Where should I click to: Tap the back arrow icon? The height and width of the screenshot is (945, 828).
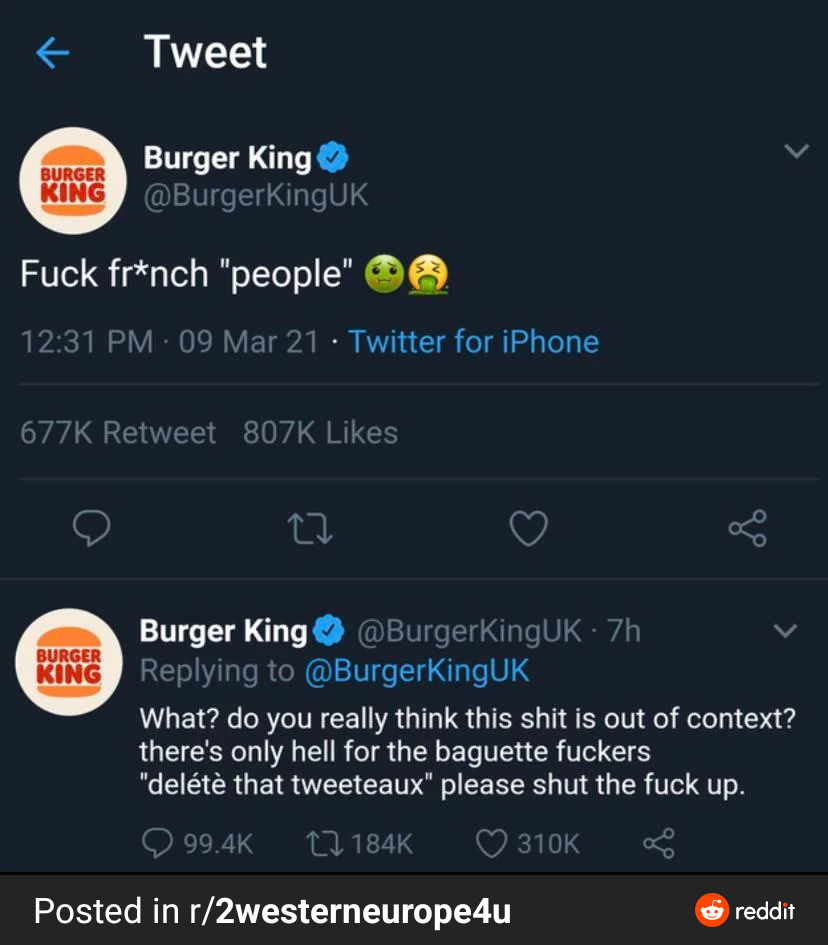point(52,53)
